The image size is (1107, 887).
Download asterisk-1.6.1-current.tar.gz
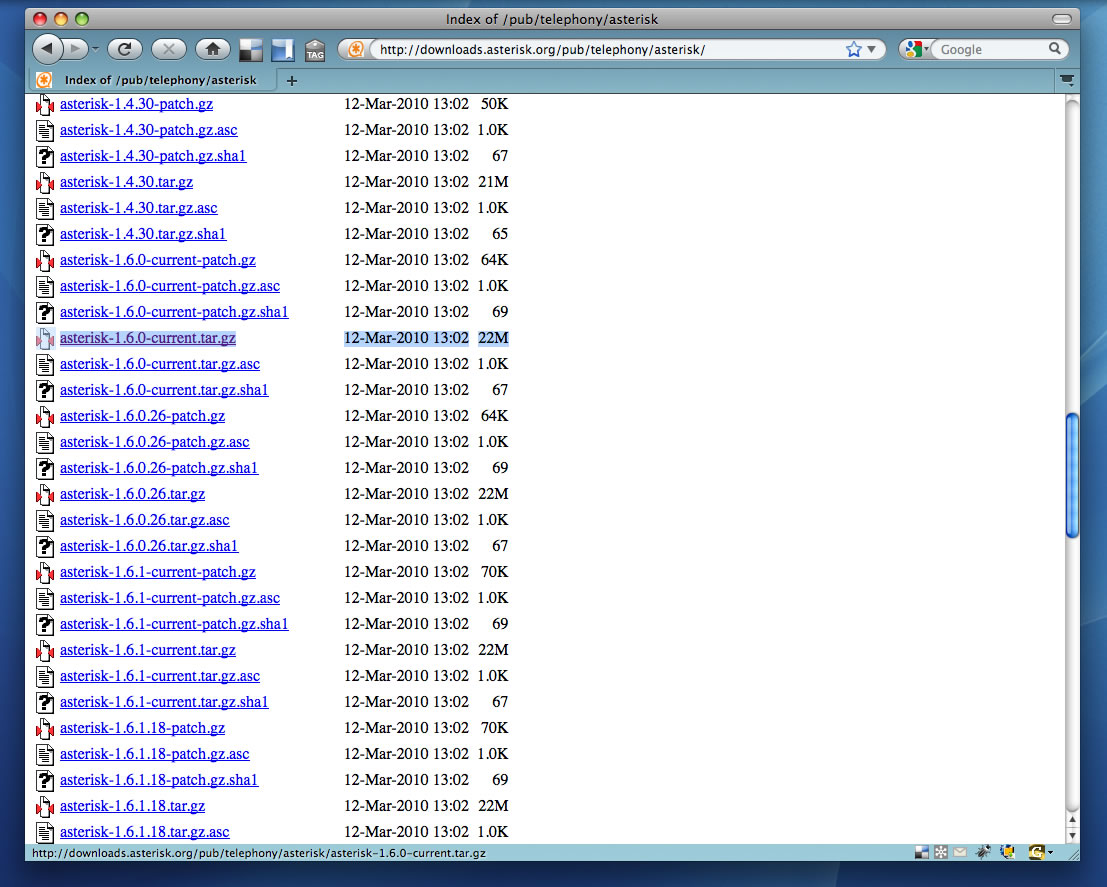pyautogui.click(x=147, y=650)
